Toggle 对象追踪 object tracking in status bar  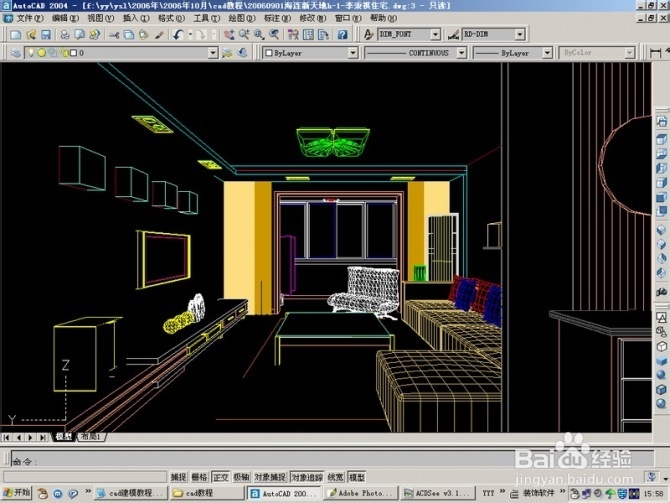(x=307, y=477)
